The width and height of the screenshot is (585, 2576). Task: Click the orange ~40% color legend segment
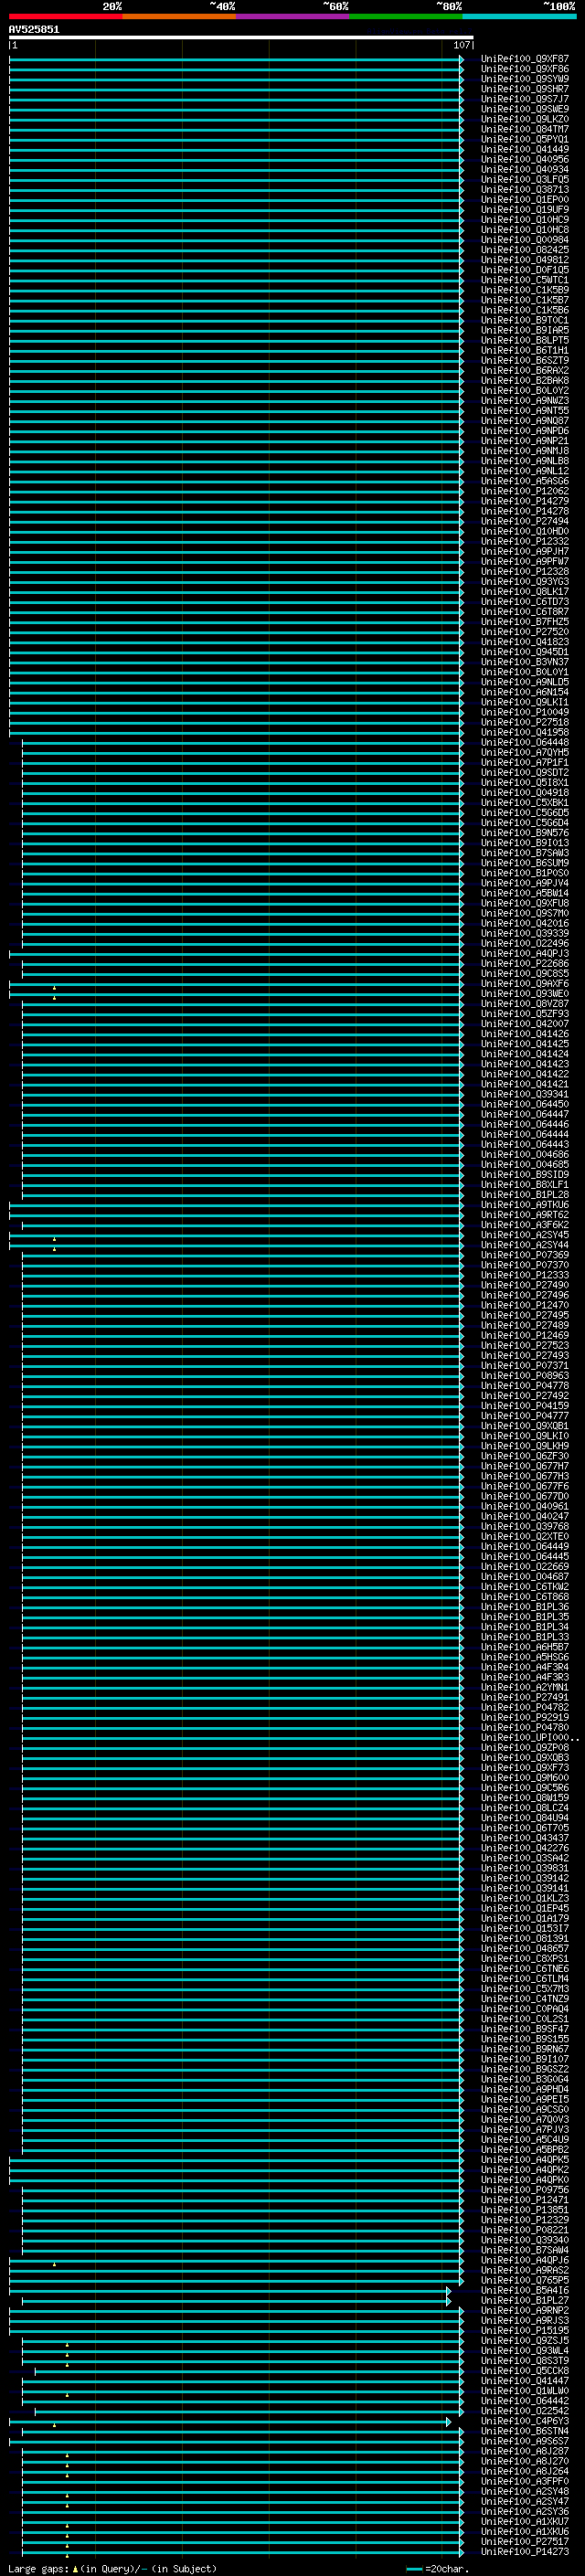click(179, 16)
